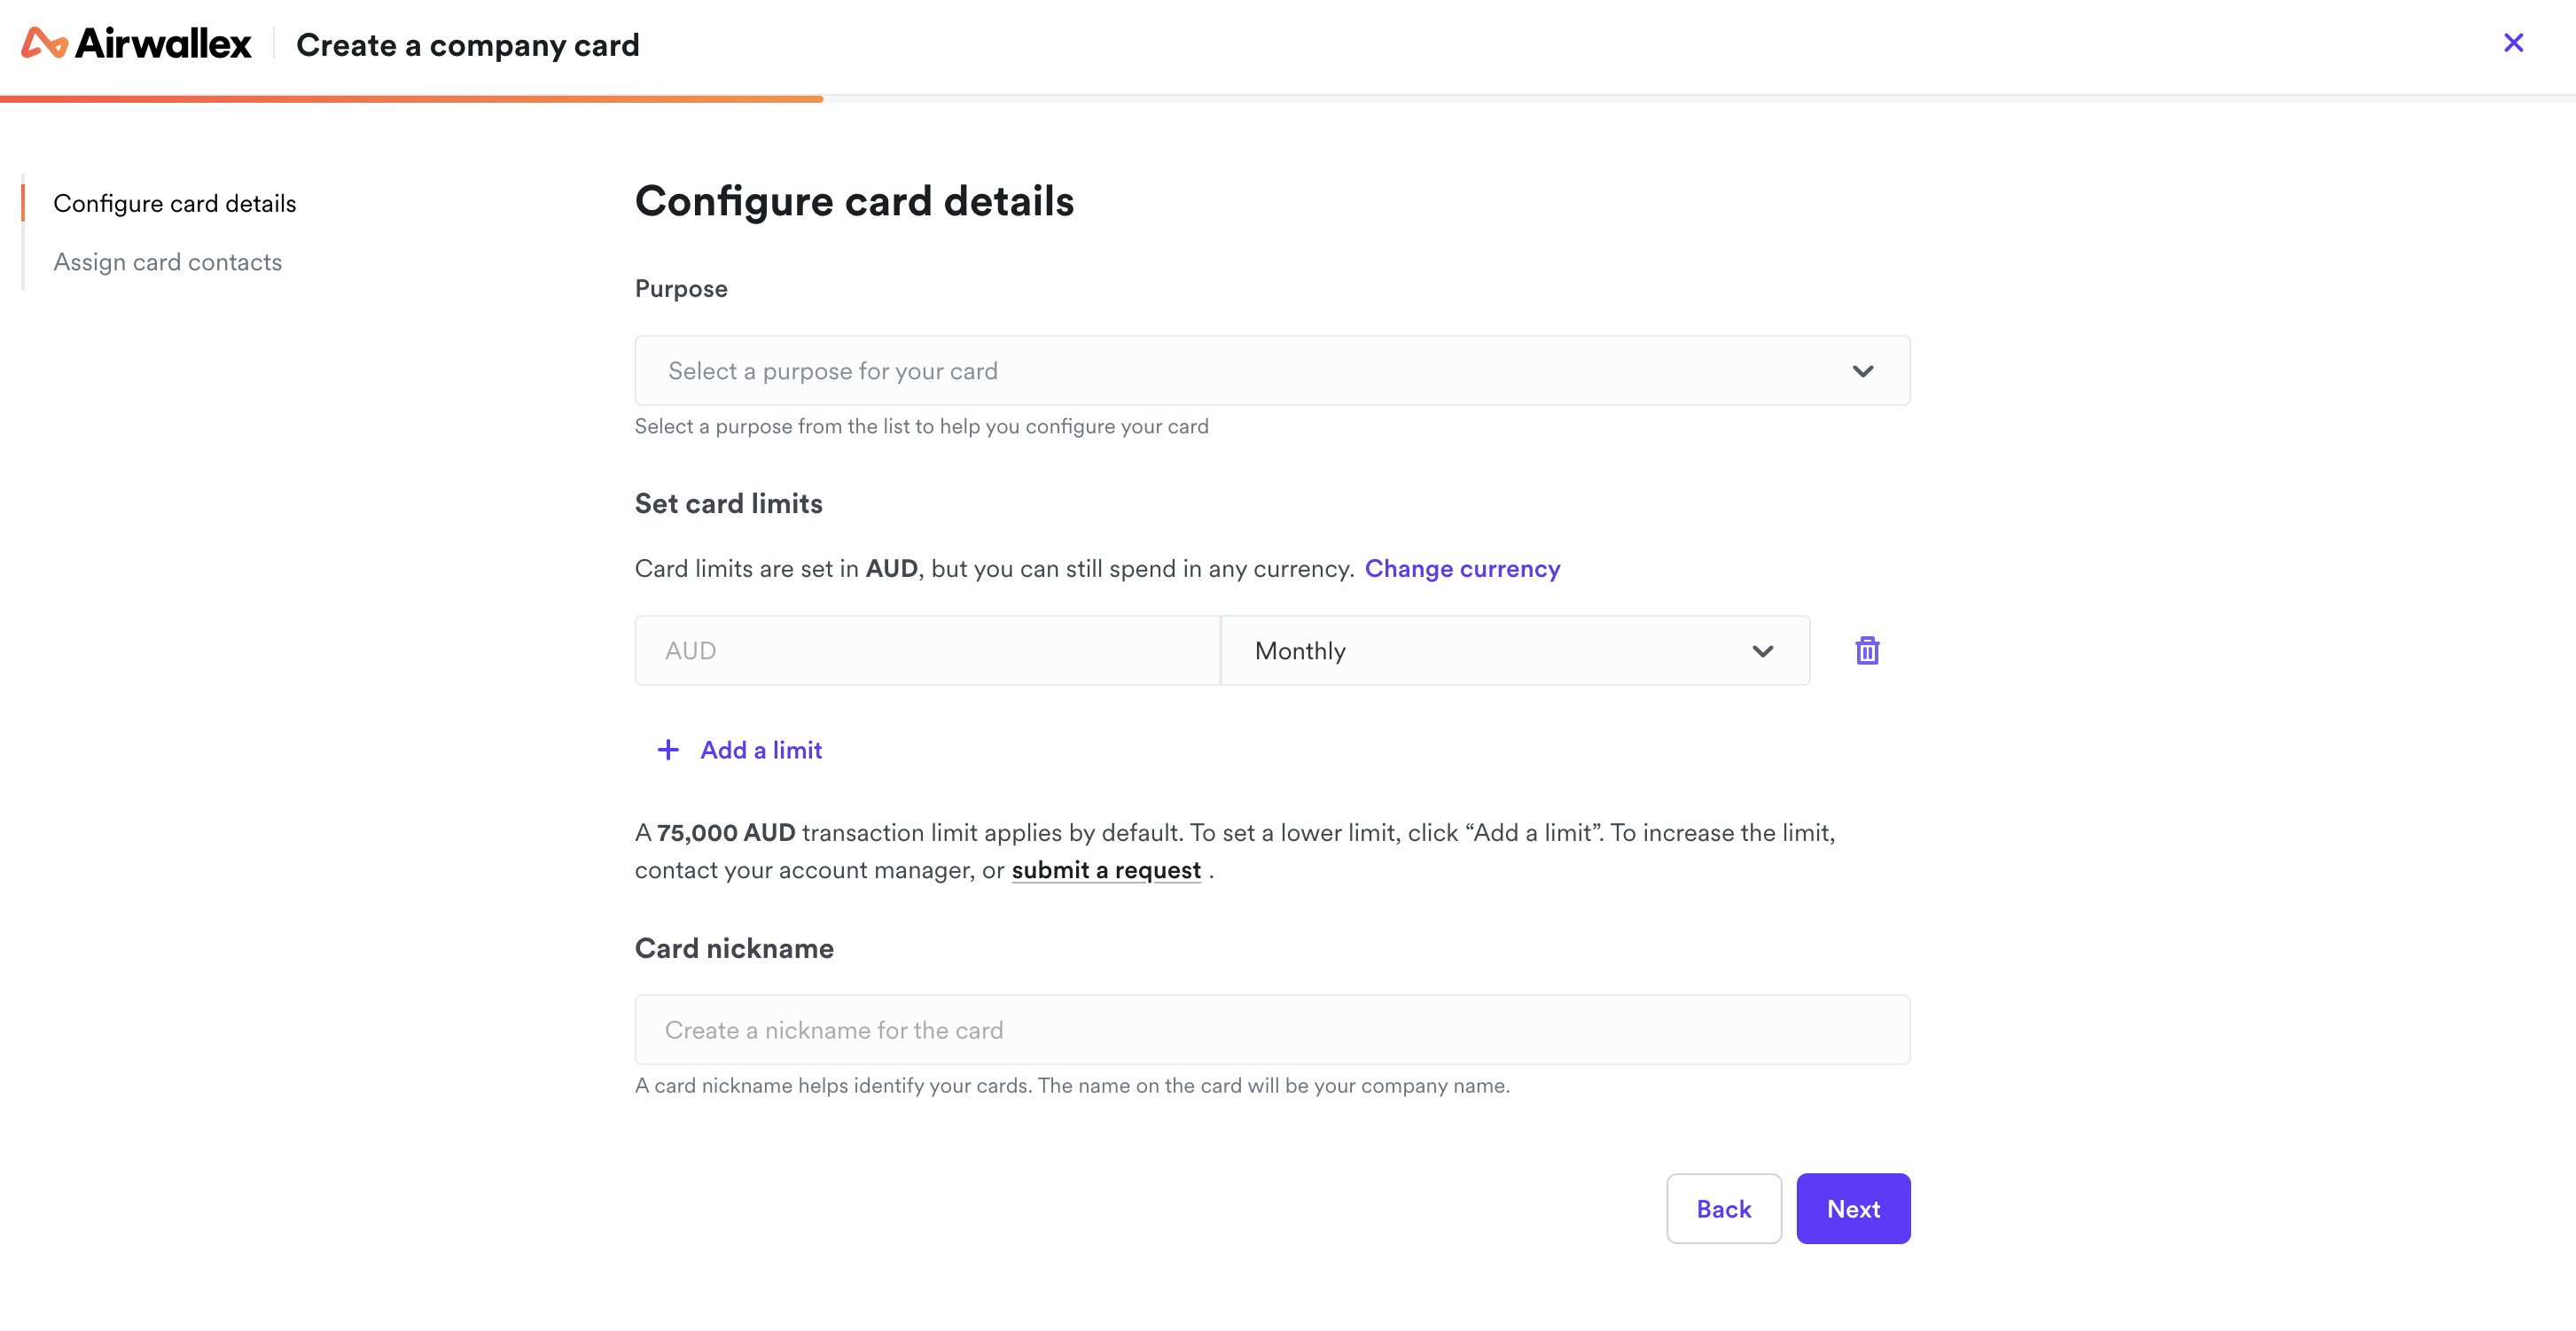Expand the Purpose field chevron arrow
The height and width of the screenshot is (1331, 2576).
(1862, 371)
